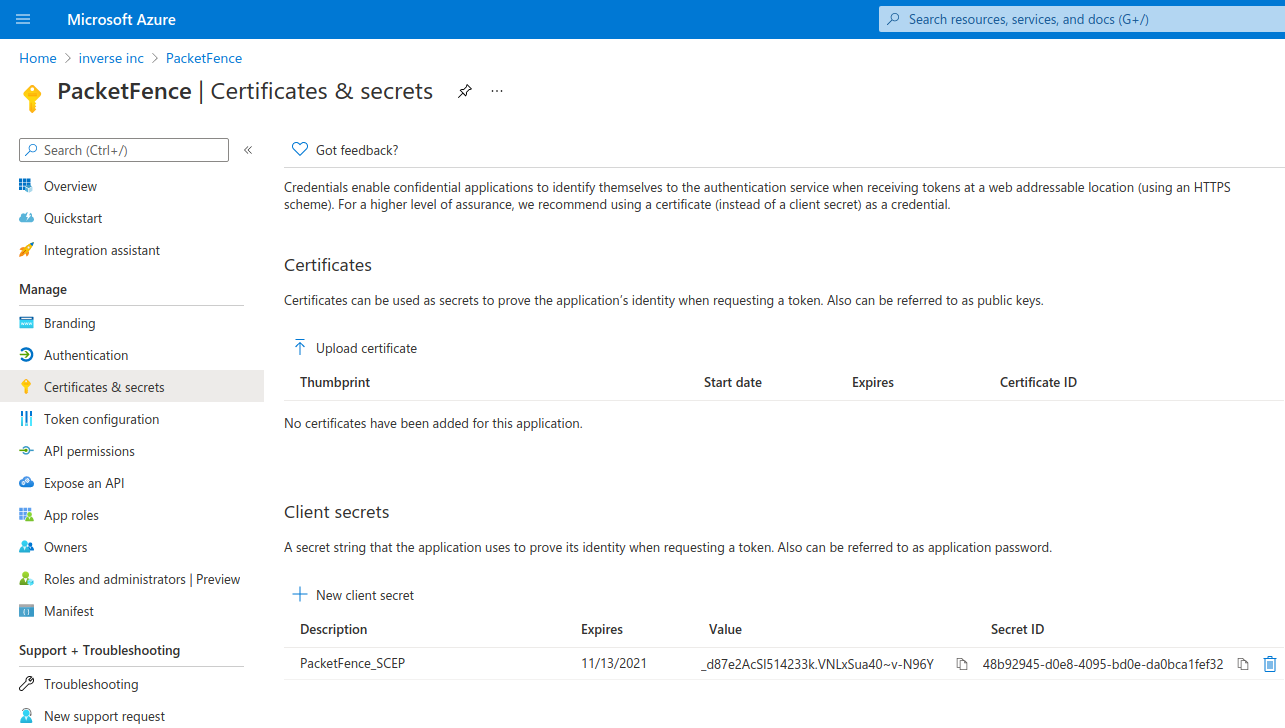Pin the Certificates & secrets blade

464,92
